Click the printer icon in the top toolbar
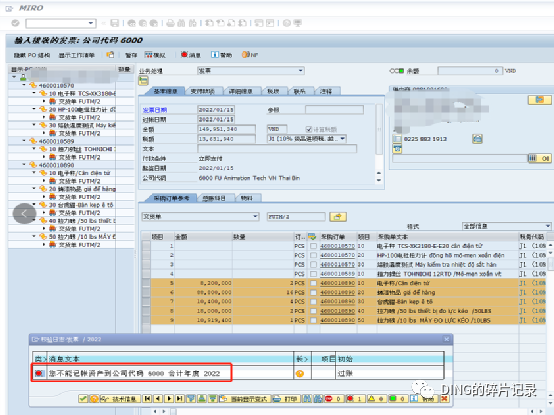The height and width of the screenshot is (415, 554). (170, 23)
